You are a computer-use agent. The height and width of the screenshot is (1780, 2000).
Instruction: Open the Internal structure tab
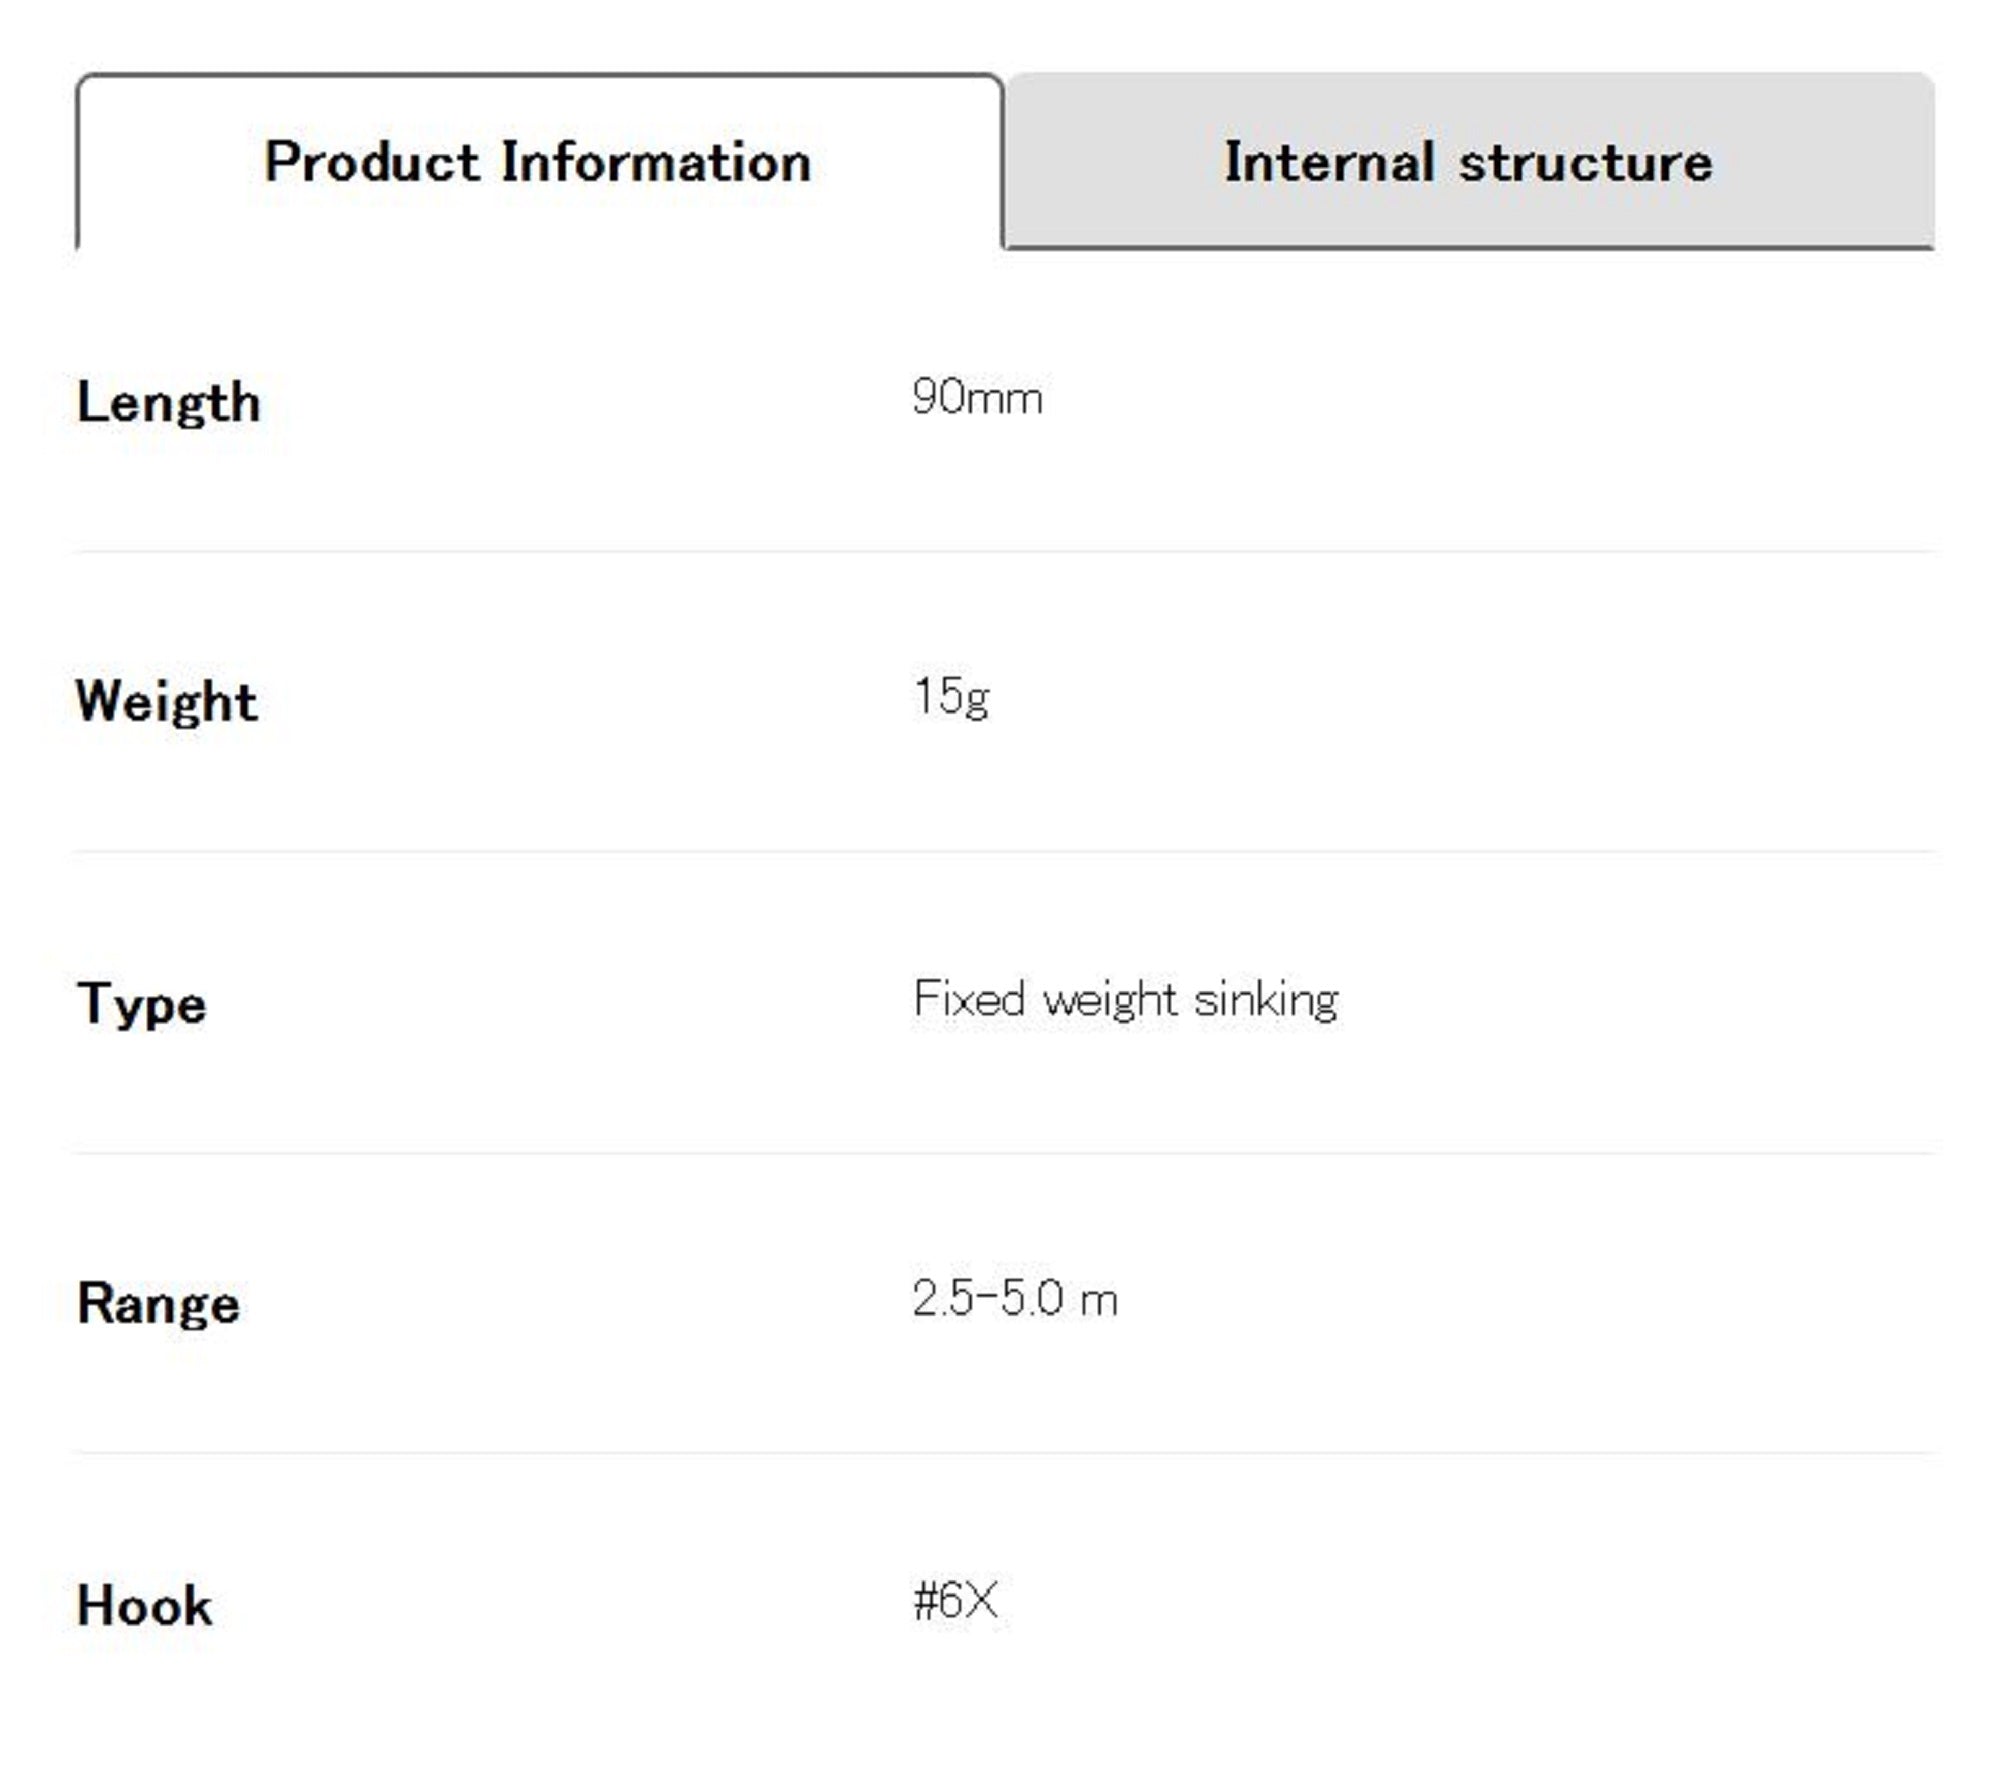point(1468,162)
